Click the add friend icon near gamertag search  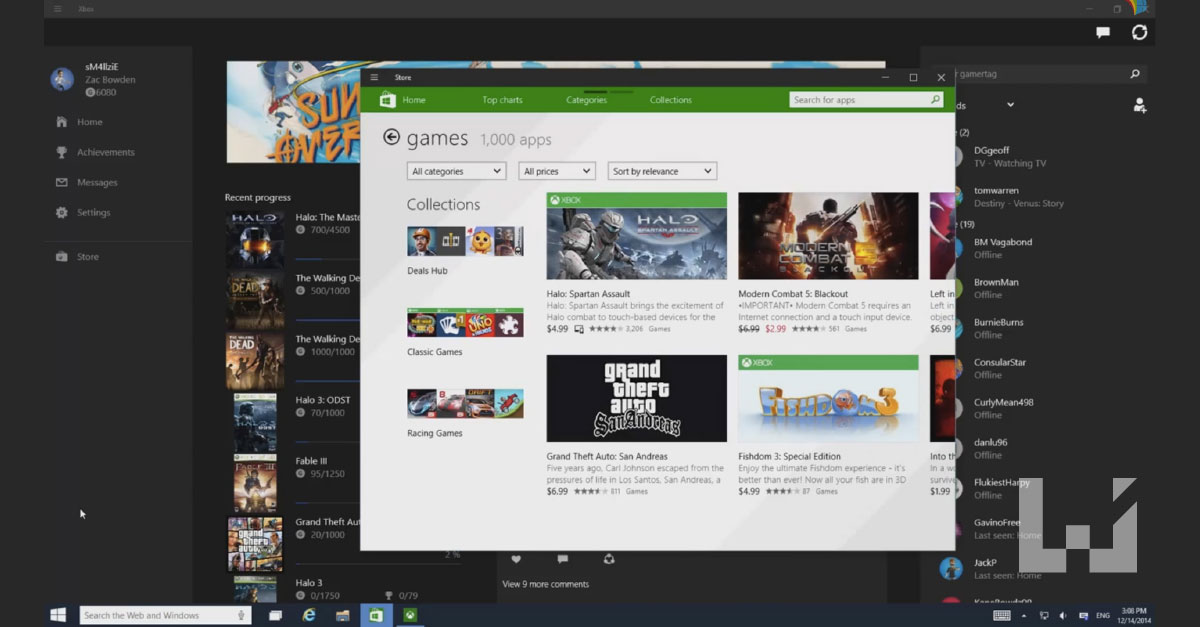[1139, 106]
